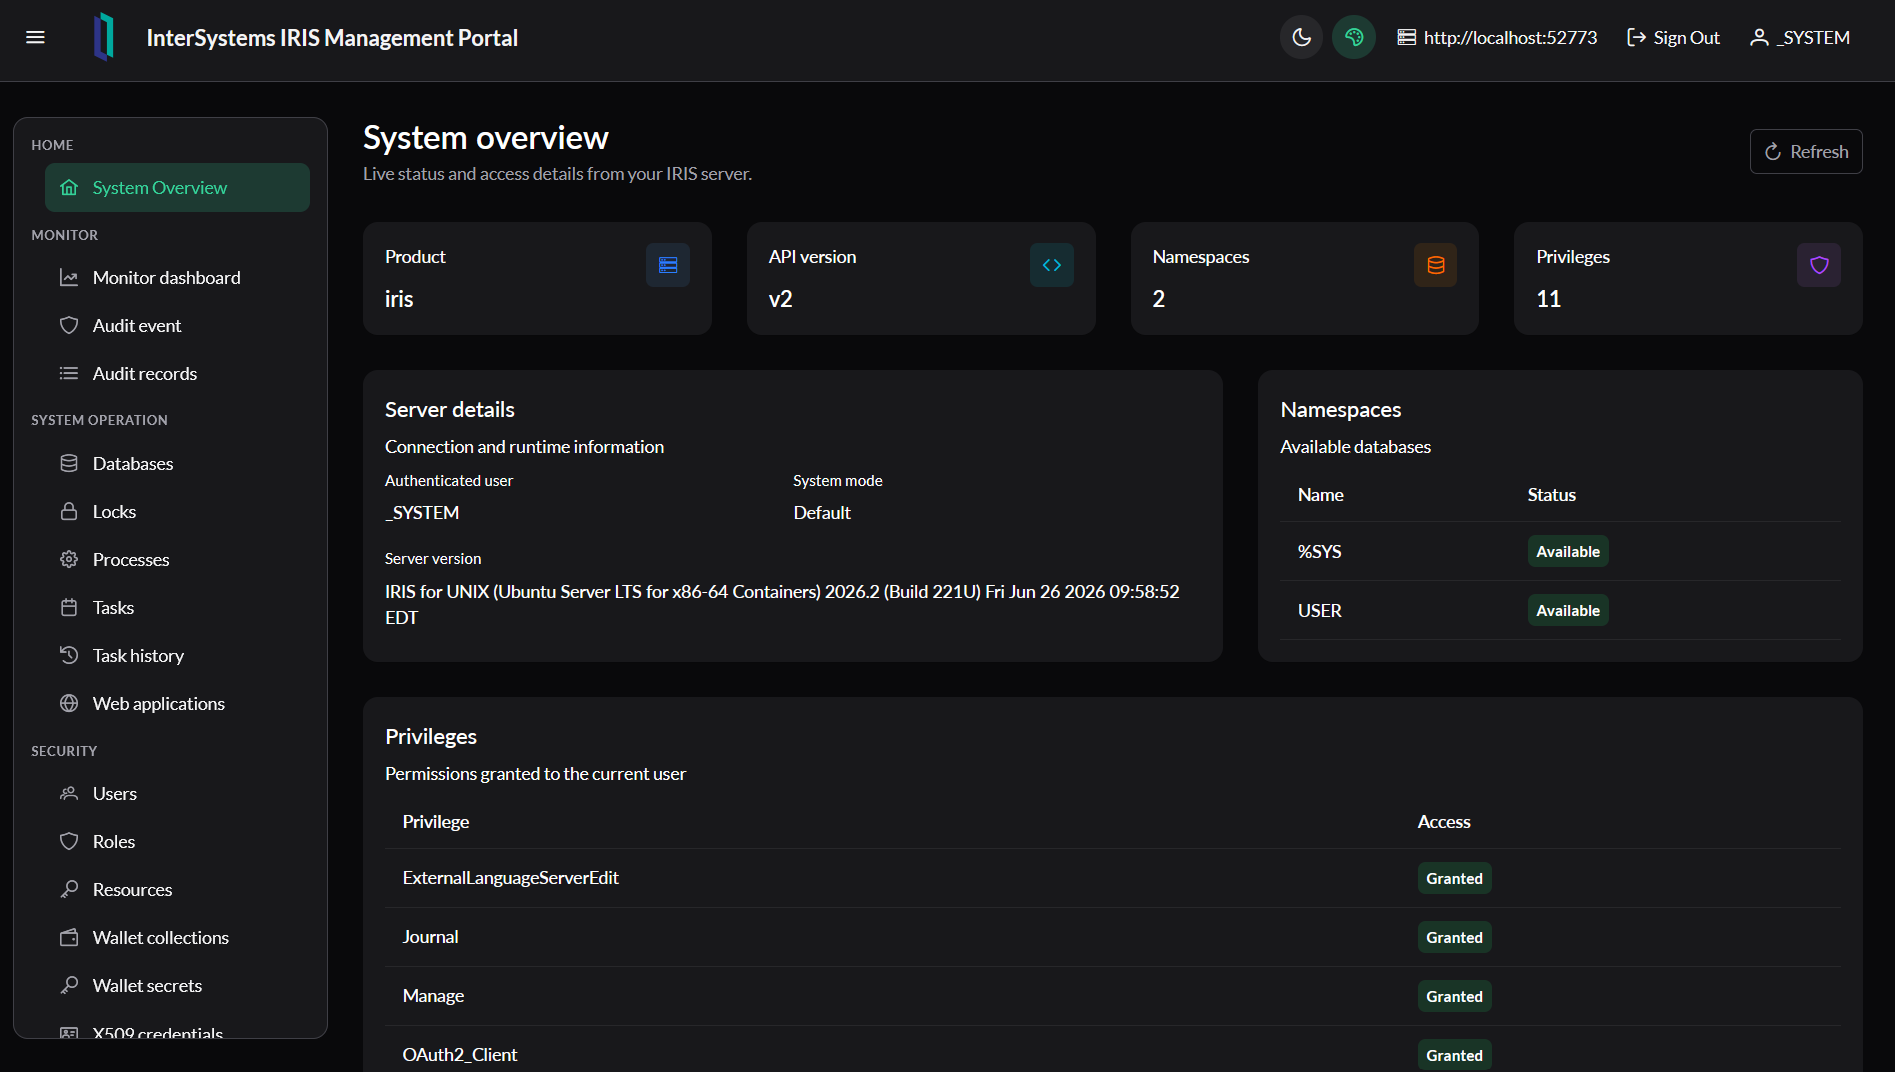Viewport: 1895px width, 1072px height.
Task: Click the shield icon for Roles
Action: click(x=69, y=842)
